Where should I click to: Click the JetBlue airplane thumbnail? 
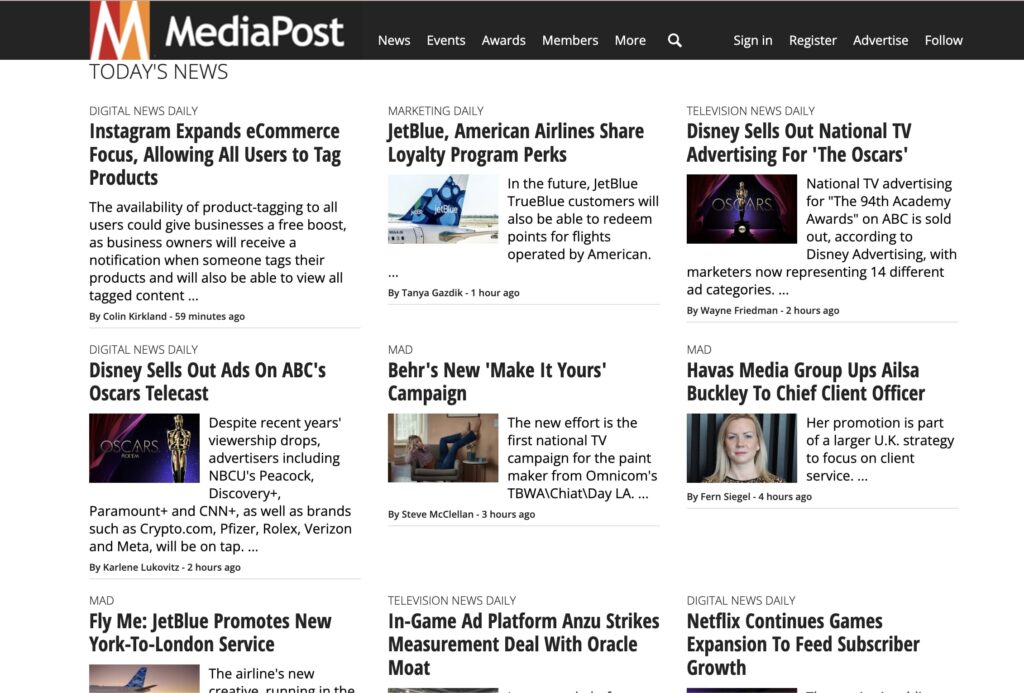[442, 208]
